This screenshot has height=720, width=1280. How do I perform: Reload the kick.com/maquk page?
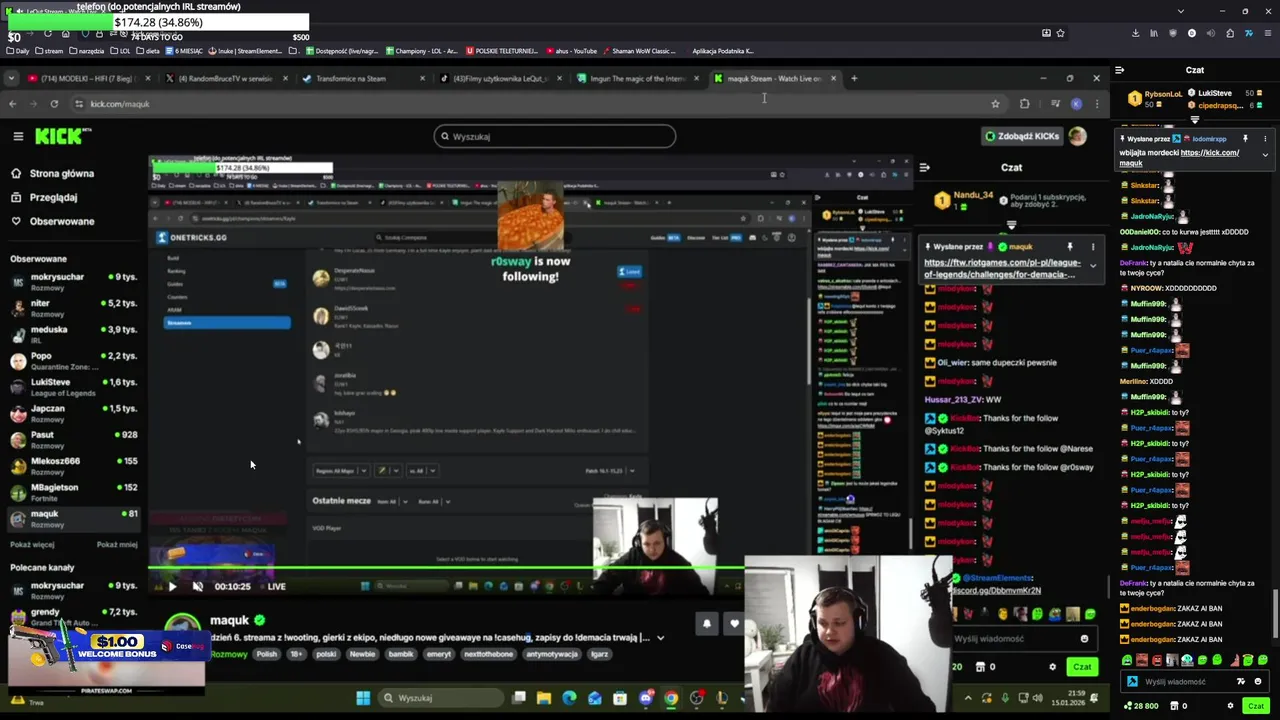[x=54, y=104]
